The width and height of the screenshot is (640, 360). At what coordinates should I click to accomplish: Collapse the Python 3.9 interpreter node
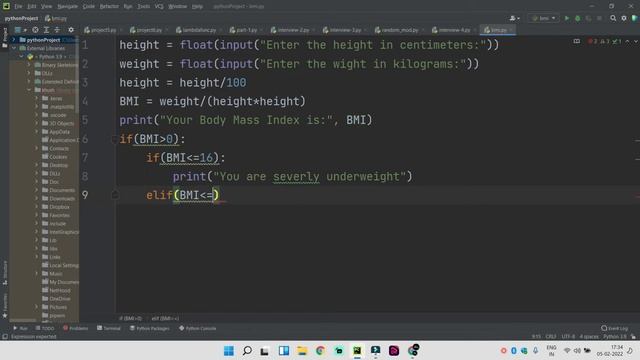point(21,57)
